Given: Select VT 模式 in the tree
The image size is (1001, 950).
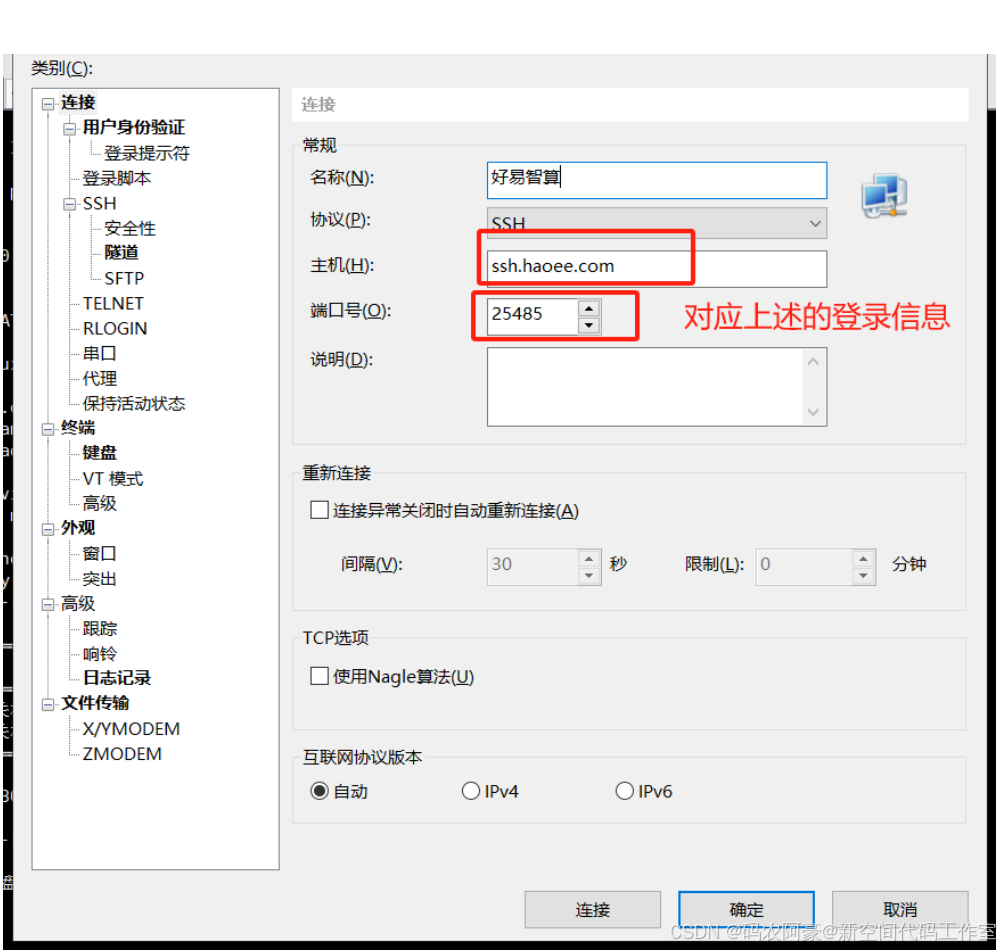Looking at the screenshot, I should point(113,479).
